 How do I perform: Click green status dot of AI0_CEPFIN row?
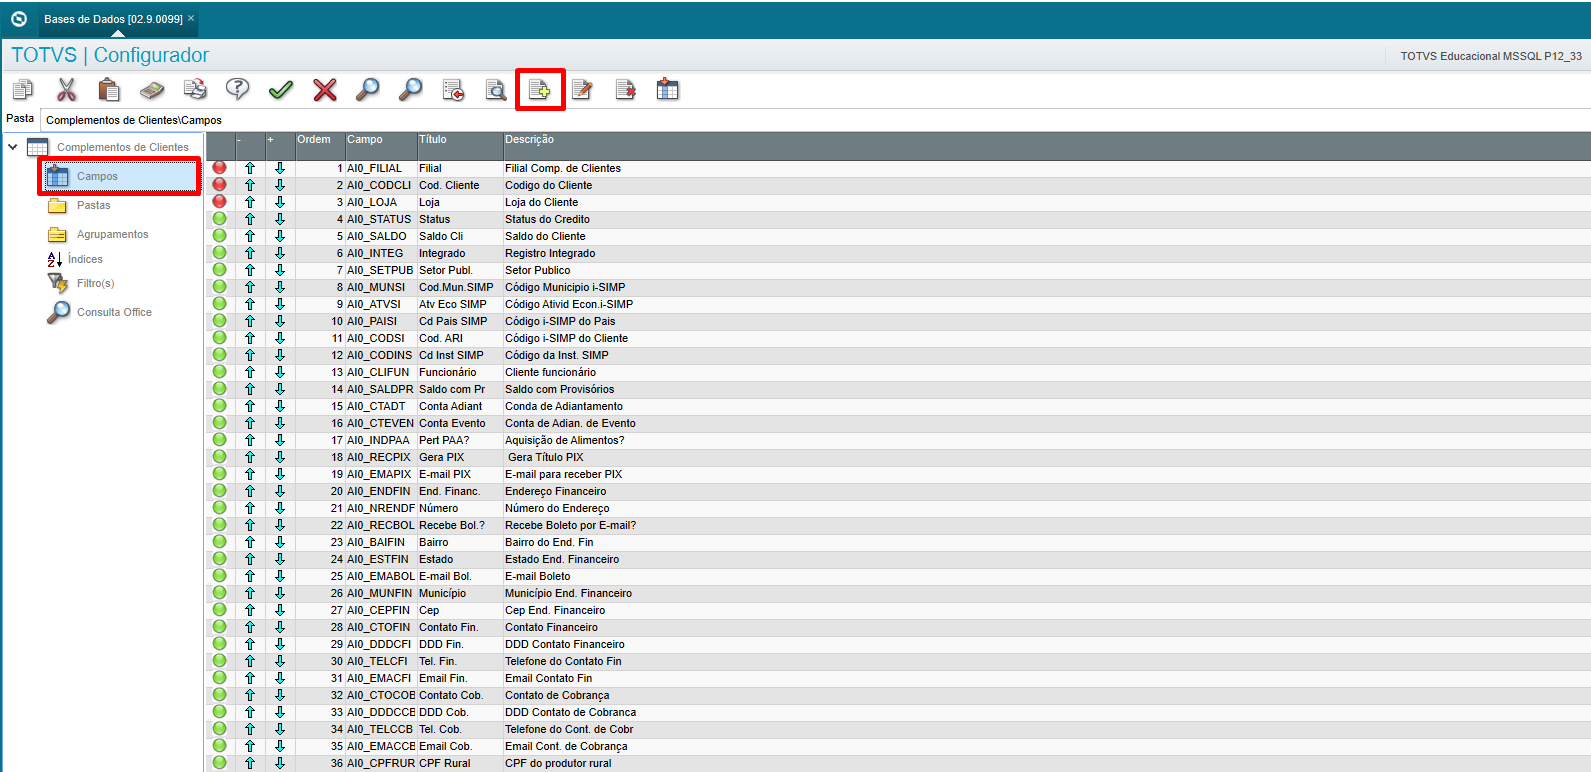click(x=220, y=610)
